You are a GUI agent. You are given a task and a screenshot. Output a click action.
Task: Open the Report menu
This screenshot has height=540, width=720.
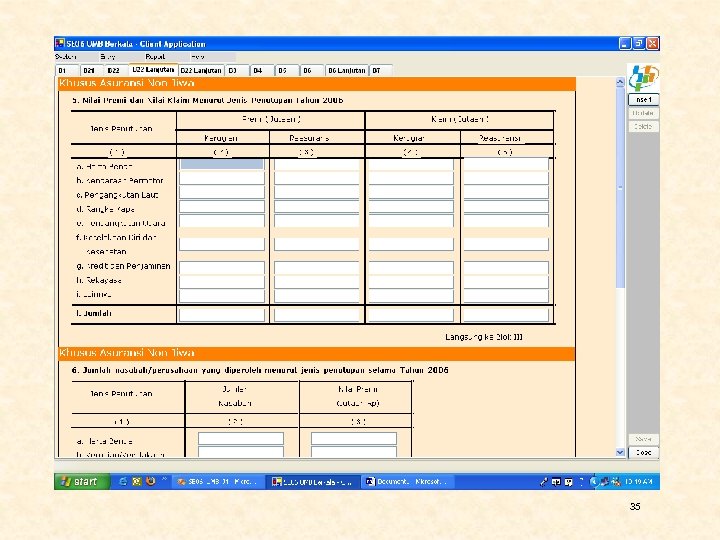point(155,57)
